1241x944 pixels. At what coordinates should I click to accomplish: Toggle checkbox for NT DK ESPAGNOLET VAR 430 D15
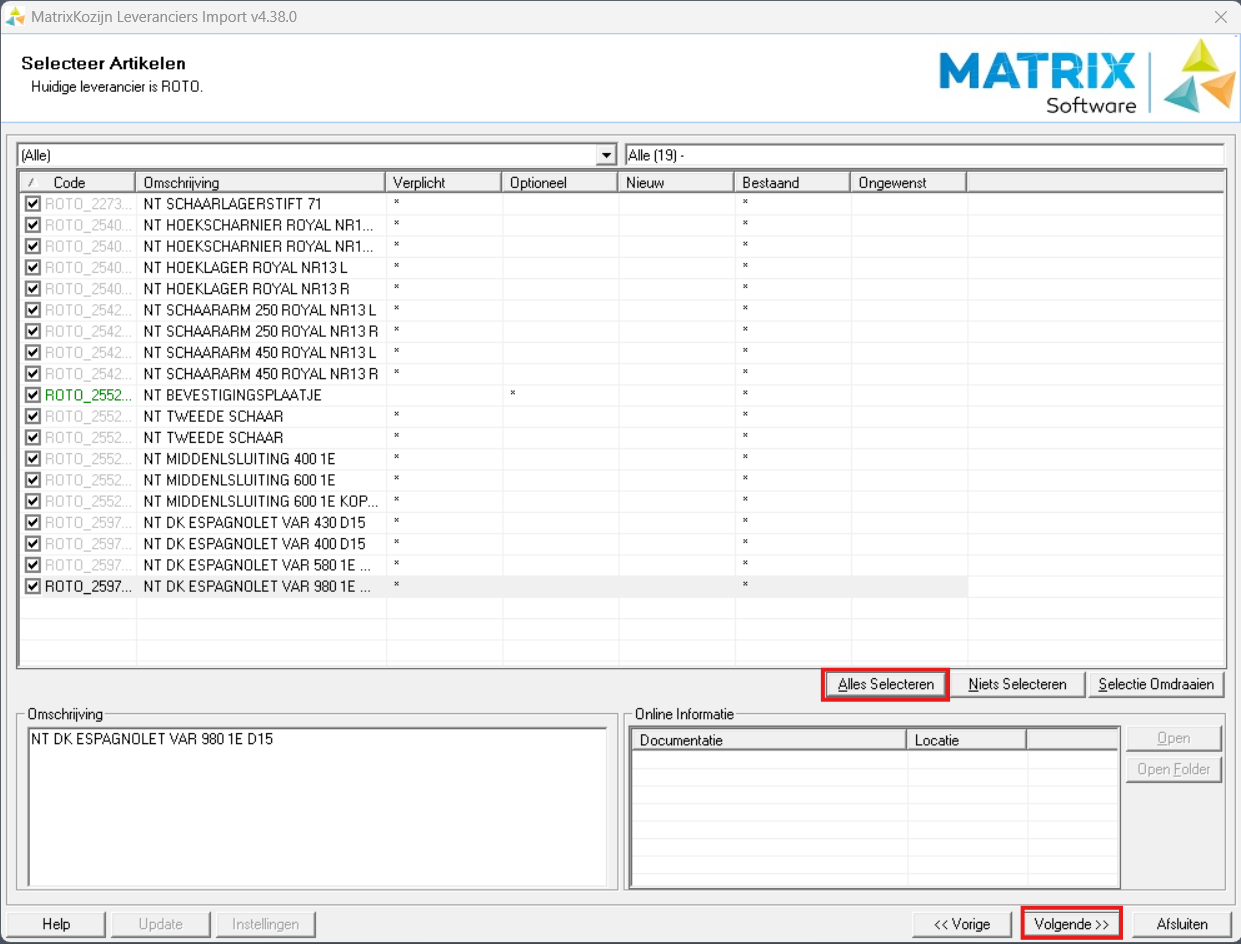[x=33, y=522]
